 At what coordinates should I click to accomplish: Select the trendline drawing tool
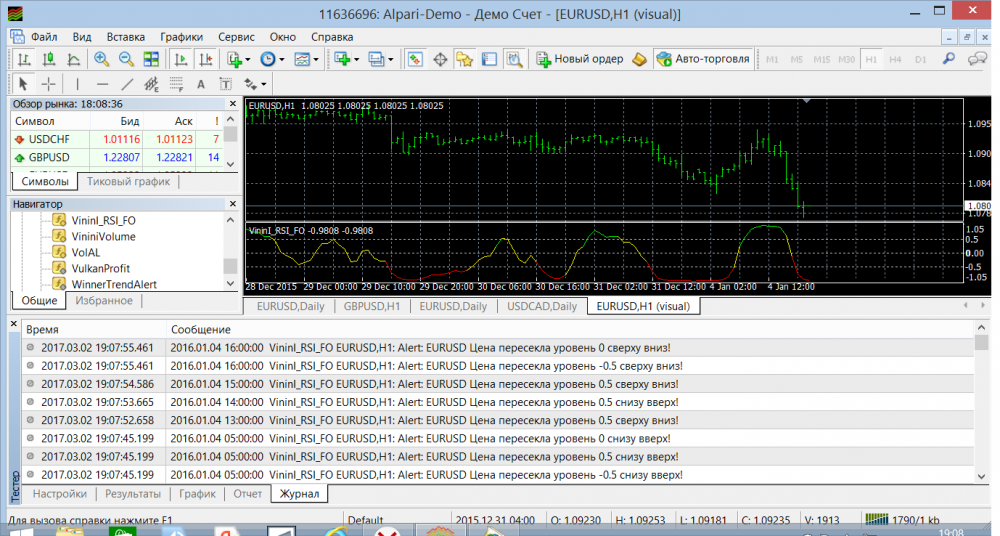127,84
